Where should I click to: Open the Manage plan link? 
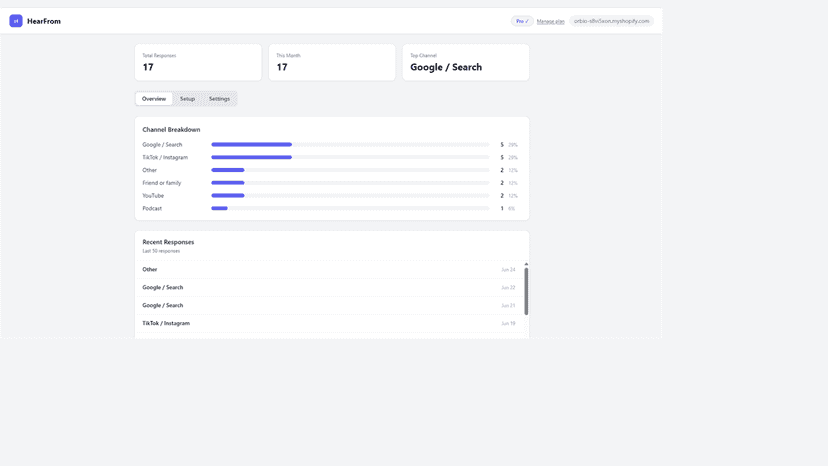550,22
